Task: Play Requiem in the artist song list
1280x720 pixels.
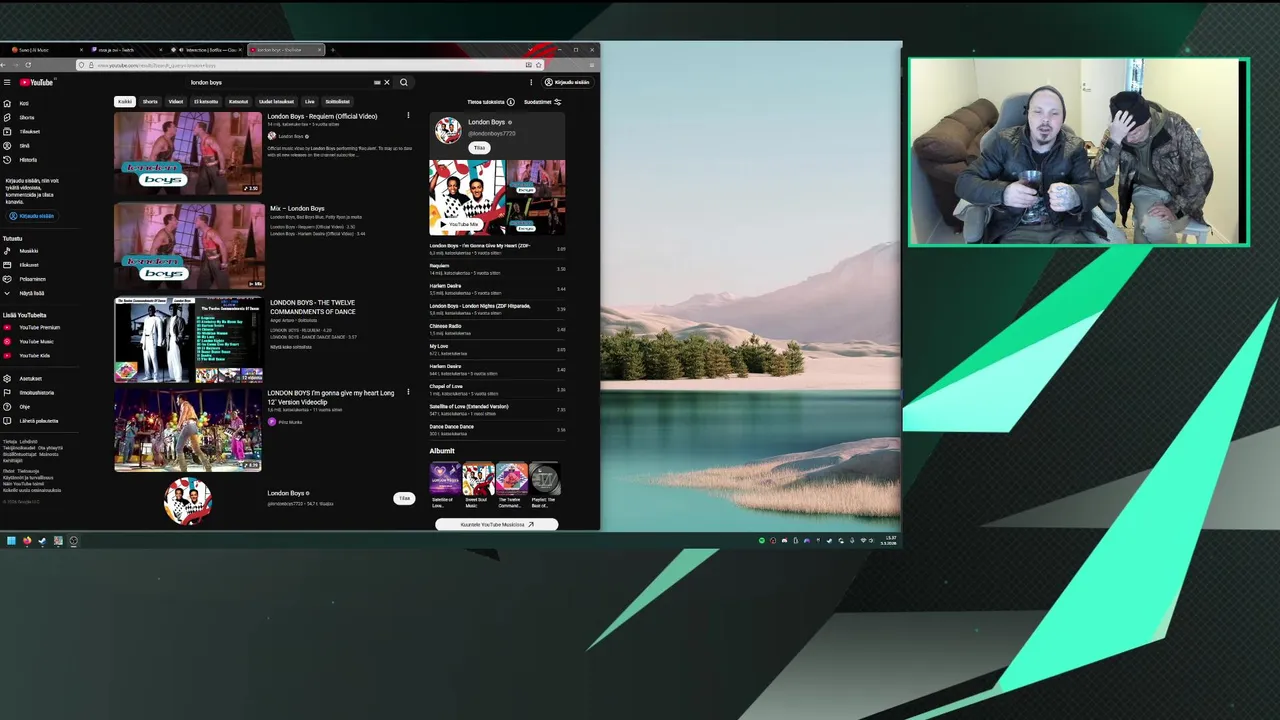Action: pyautogui.click(x=497, y=269)
